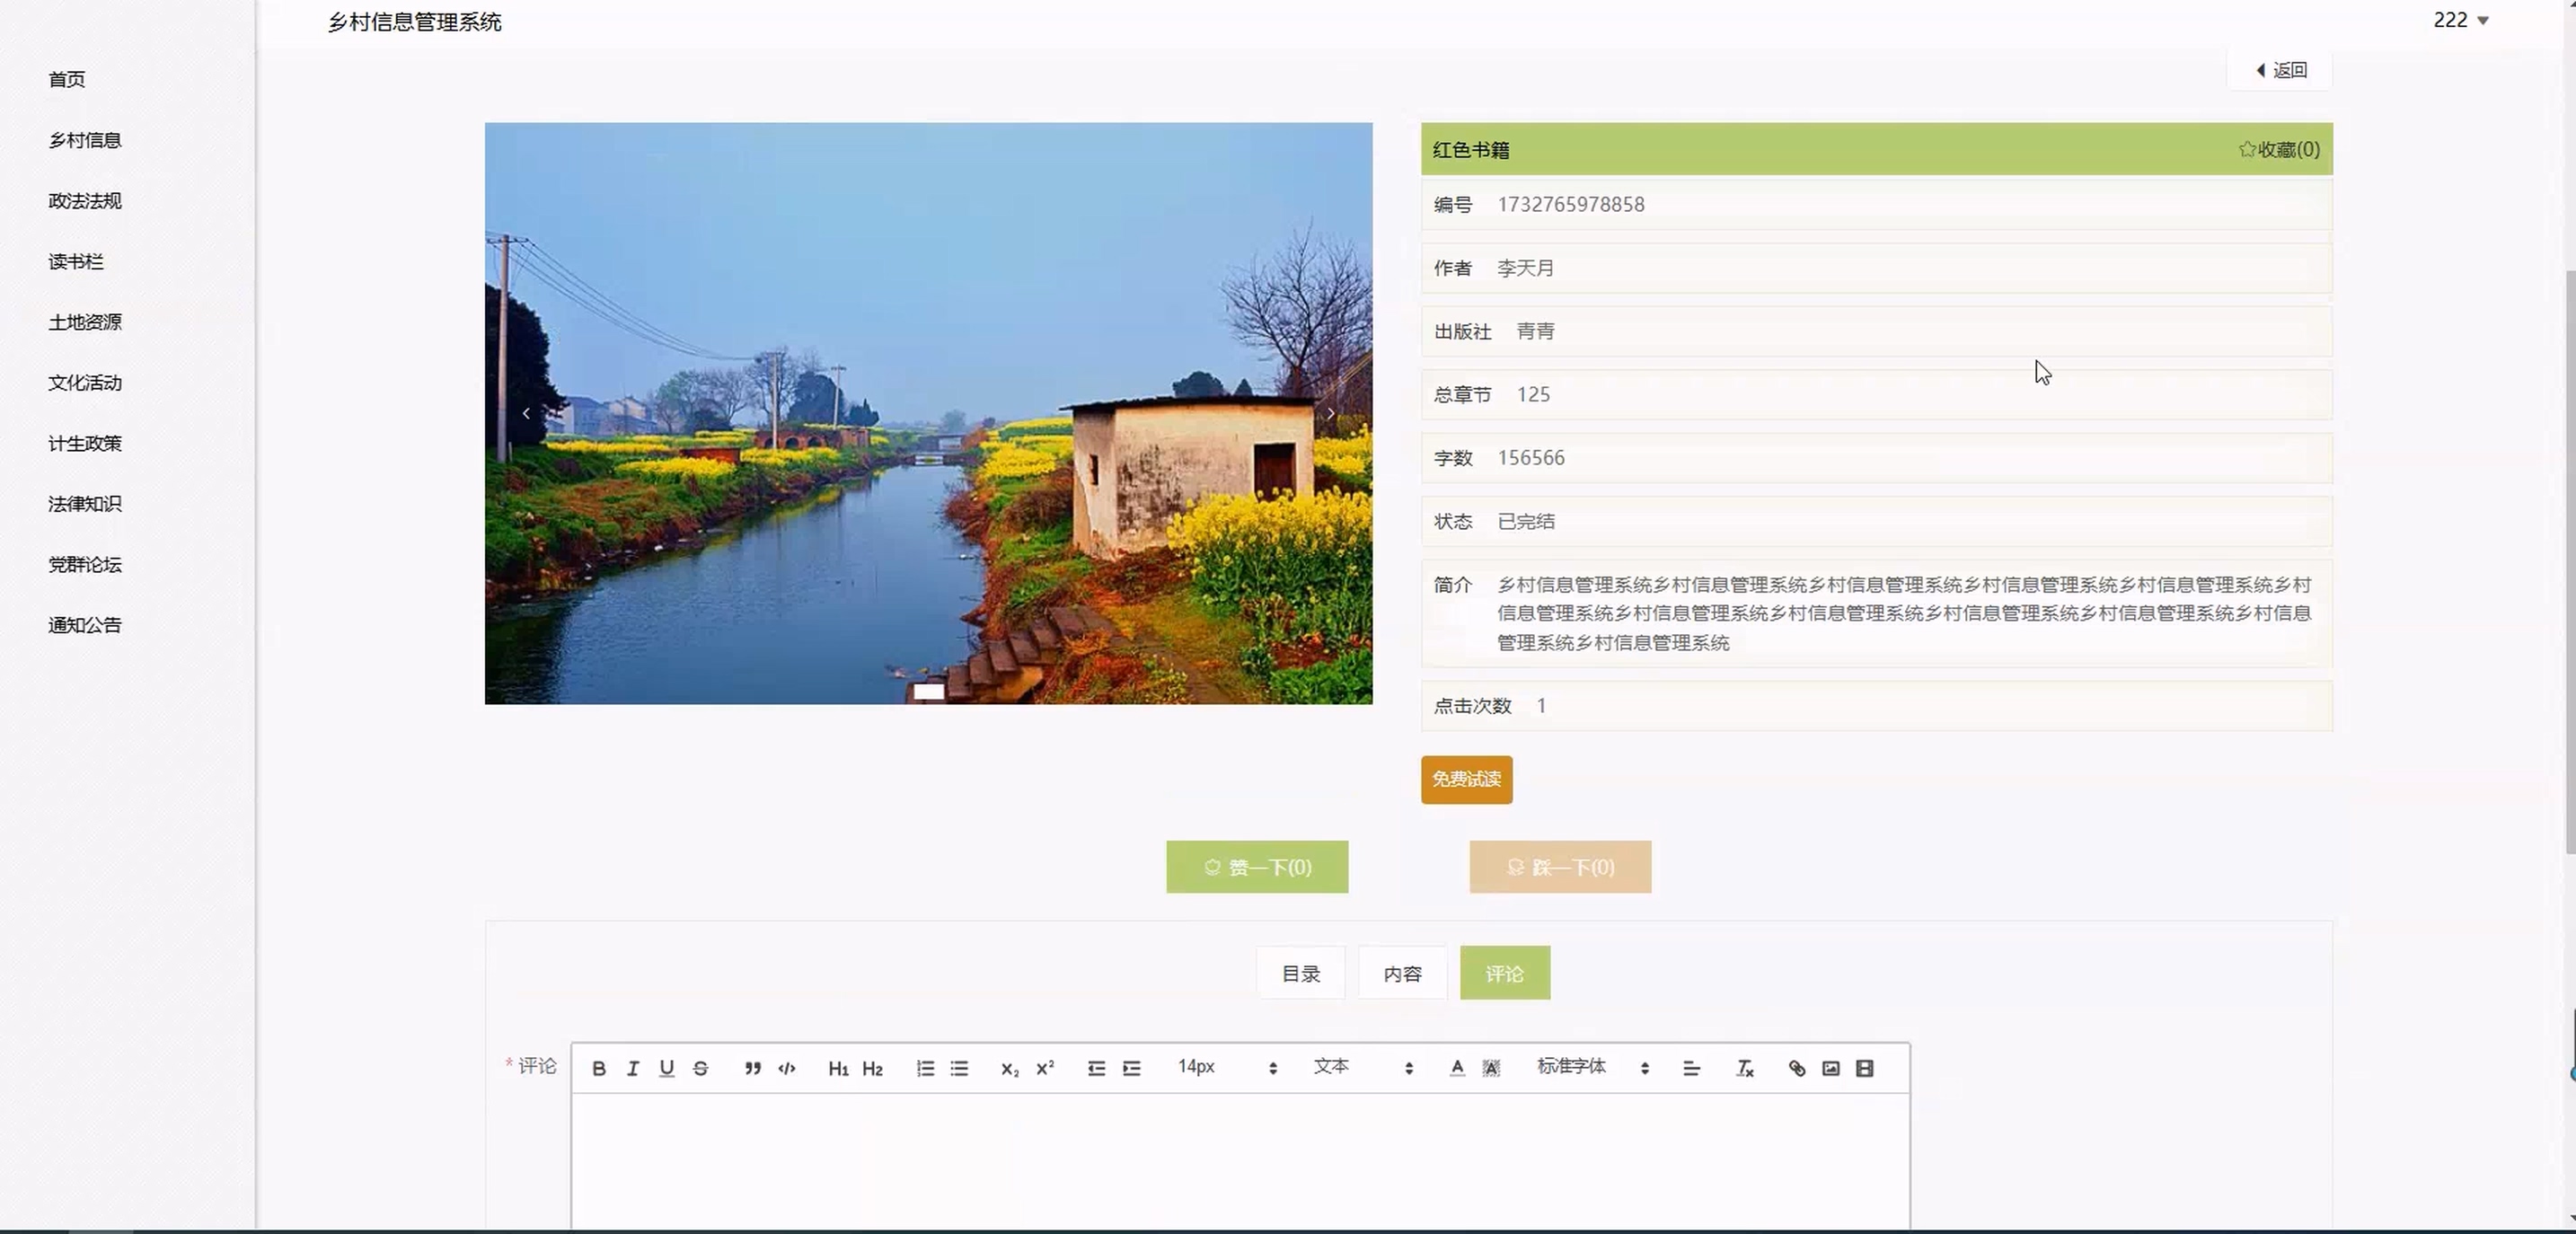The width and height of the screenshot is (2576, 1234).
Task: Click the insert video icon
Action: (1864, 1068)
